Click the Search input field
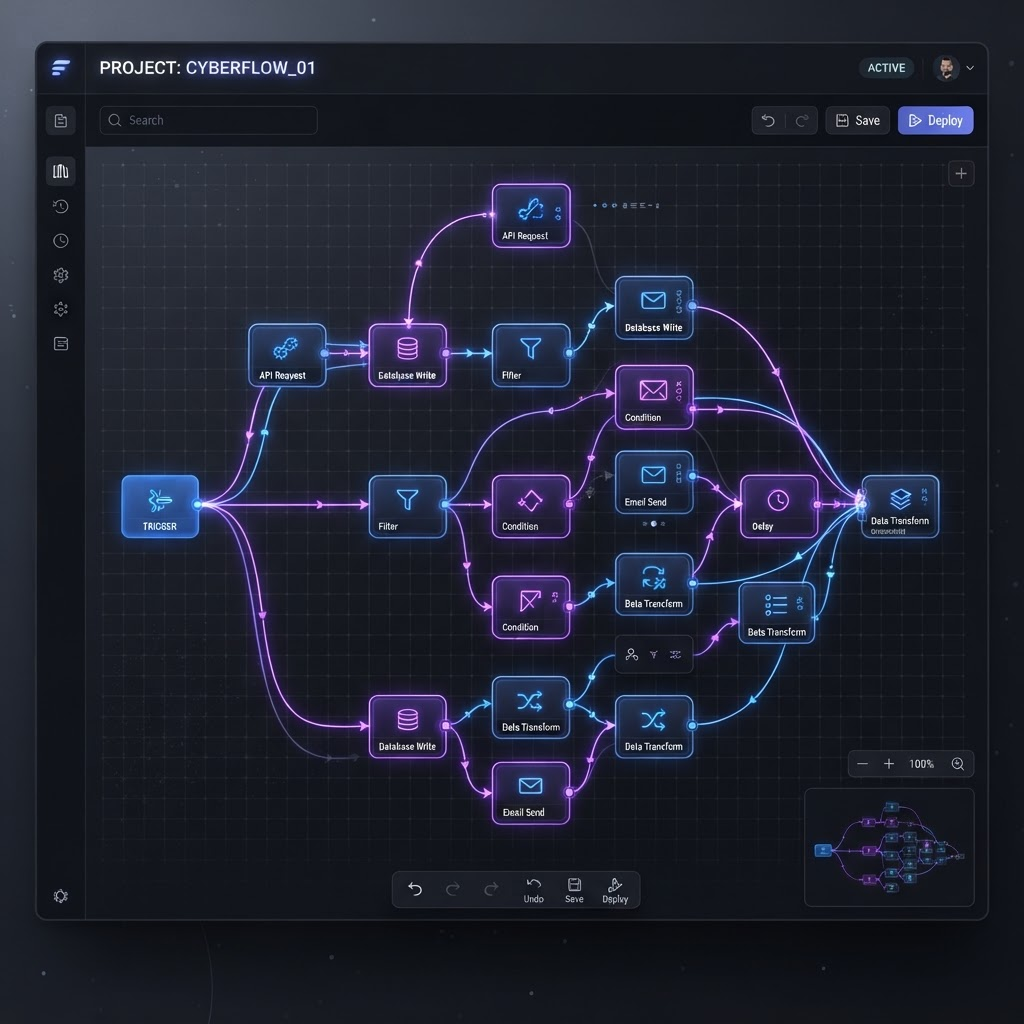This screenshot has width=1024, height=1024. (x=209, y=120)
